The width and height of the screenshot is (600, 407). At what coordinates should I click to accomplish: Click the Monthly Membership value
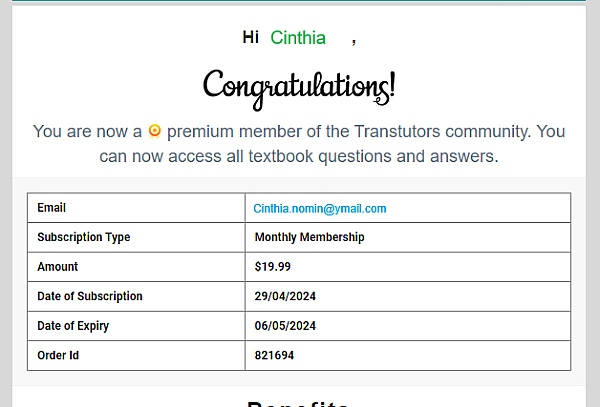tap(309, 238)
